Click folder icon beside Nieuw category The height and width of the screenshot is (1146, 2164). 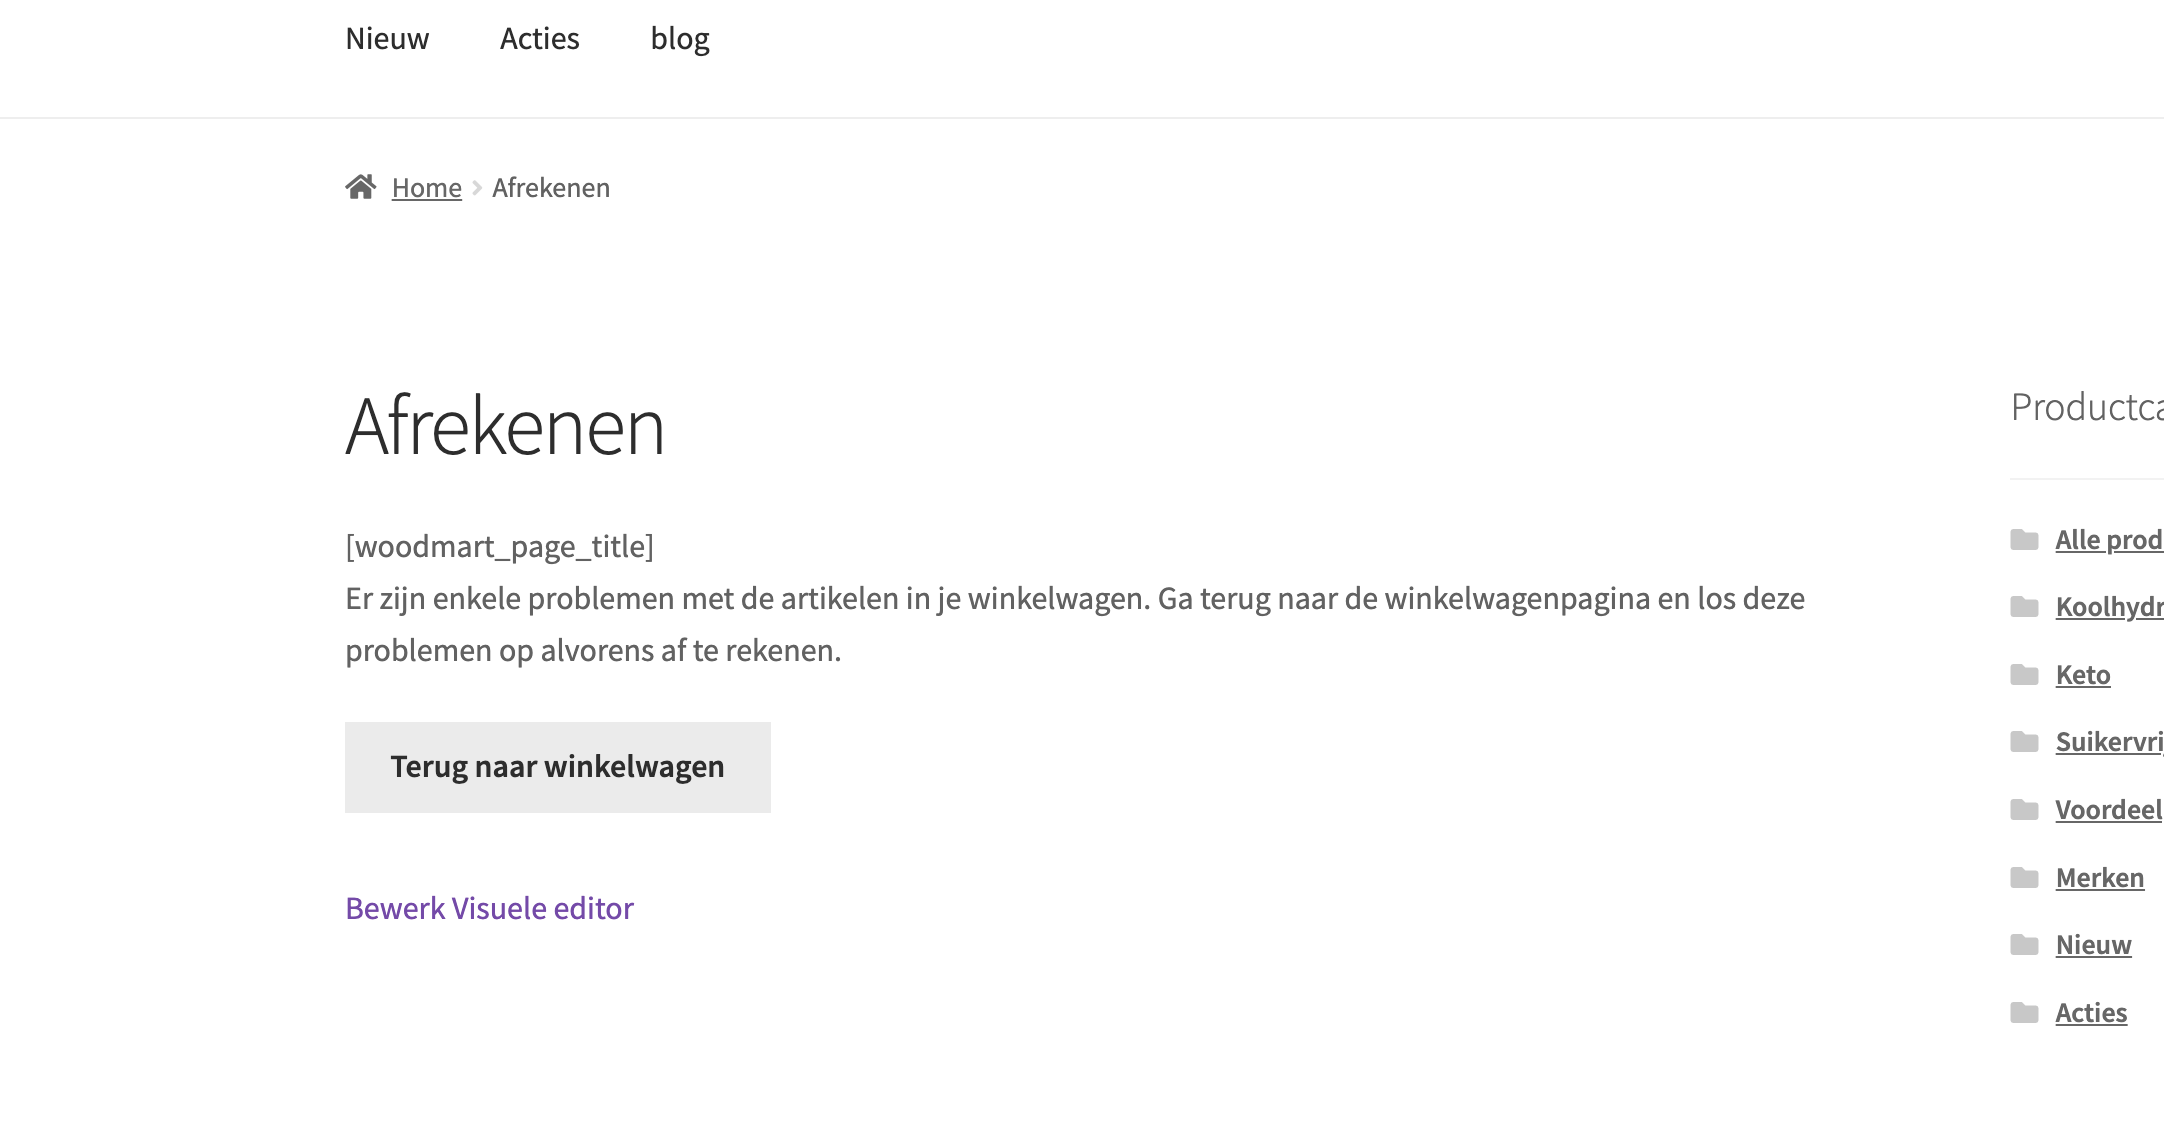[x=2024, y=945]
